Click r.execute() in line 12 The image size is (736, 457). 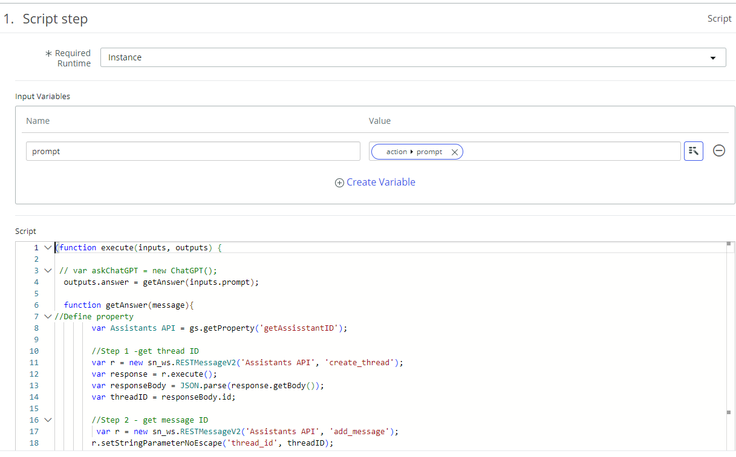tap(189, 374)
